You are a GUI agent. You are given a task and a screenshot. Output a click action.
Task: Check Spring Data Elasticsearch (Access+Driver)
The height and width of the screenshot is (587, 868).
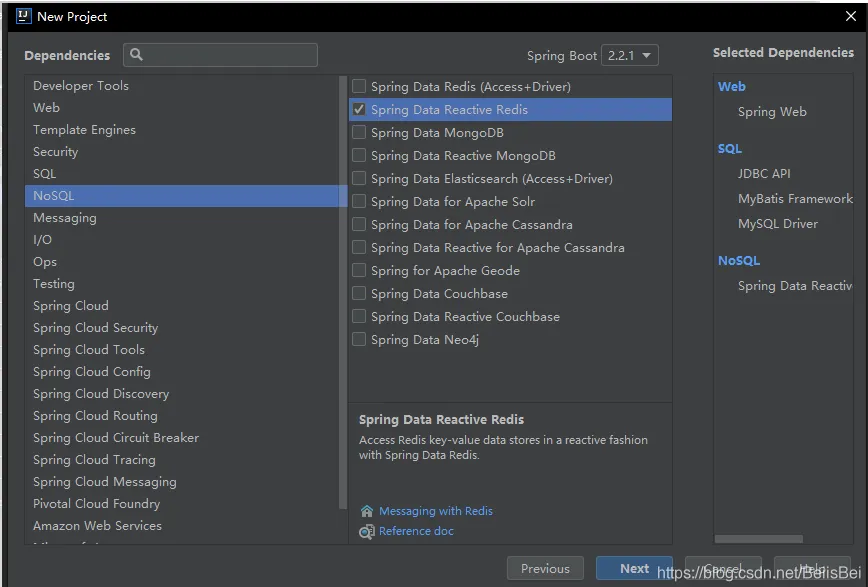click(359, 178)
